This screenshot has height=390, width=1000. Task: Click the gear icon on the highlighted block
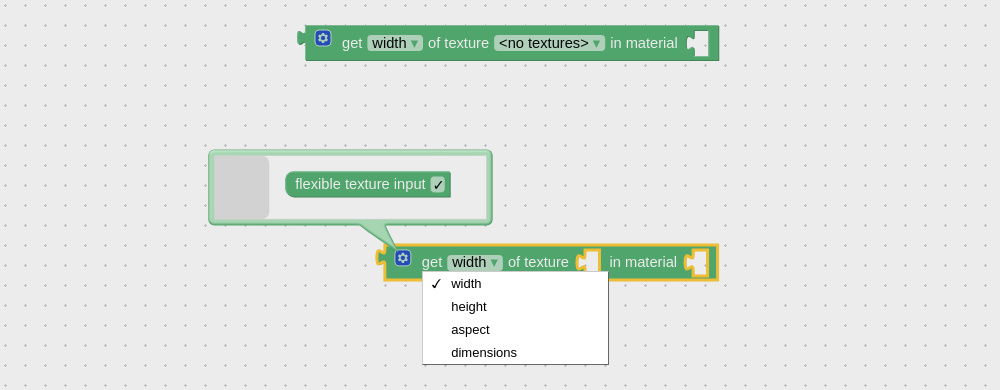402,257
